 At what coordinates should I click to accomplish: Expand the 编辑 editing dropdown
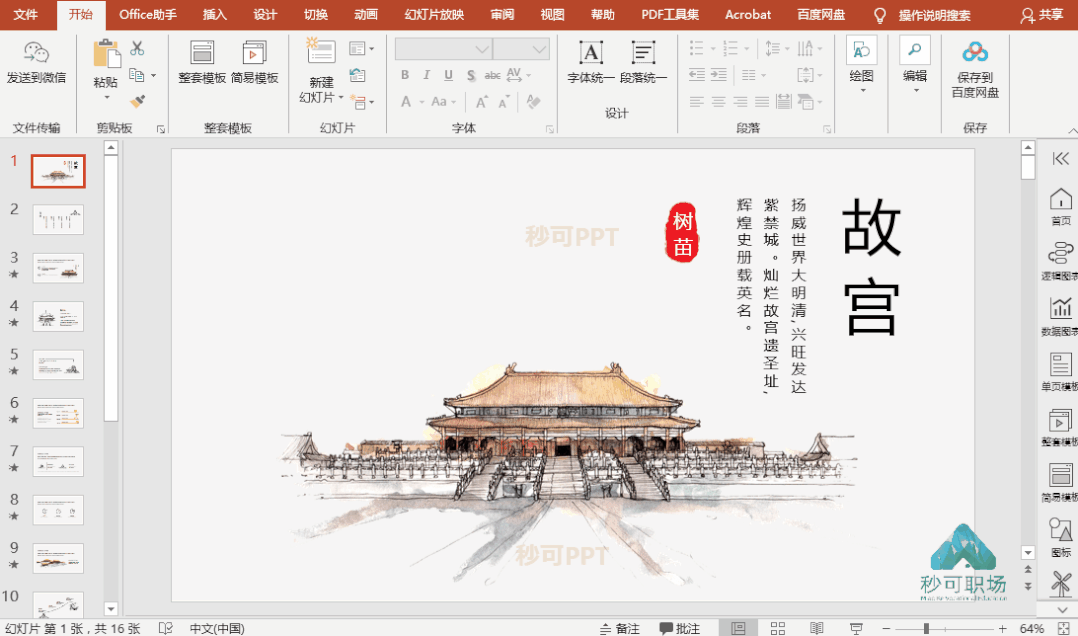pos(916,90)
